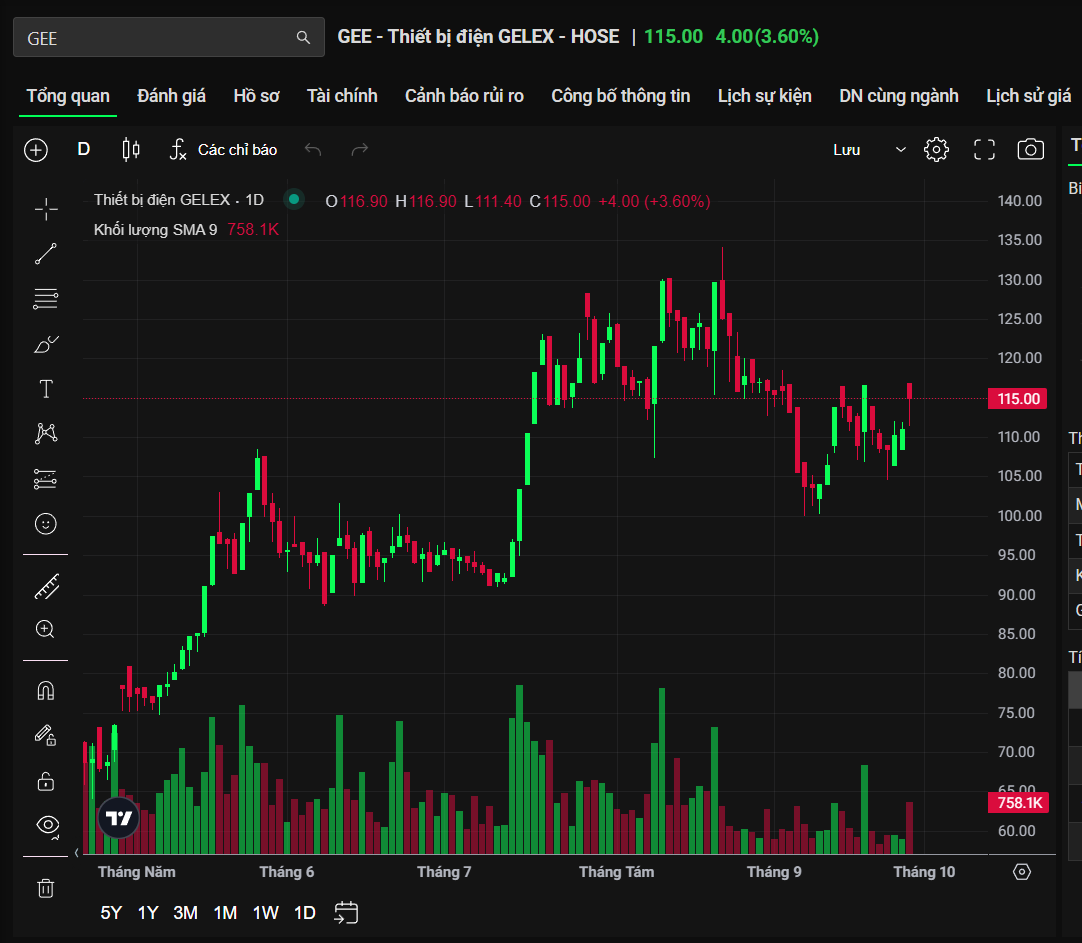The height and width of the screenshot is (943, 1082).
Task: Take a chart snapshot with camera icon
Action: (x=1031, y=150)
